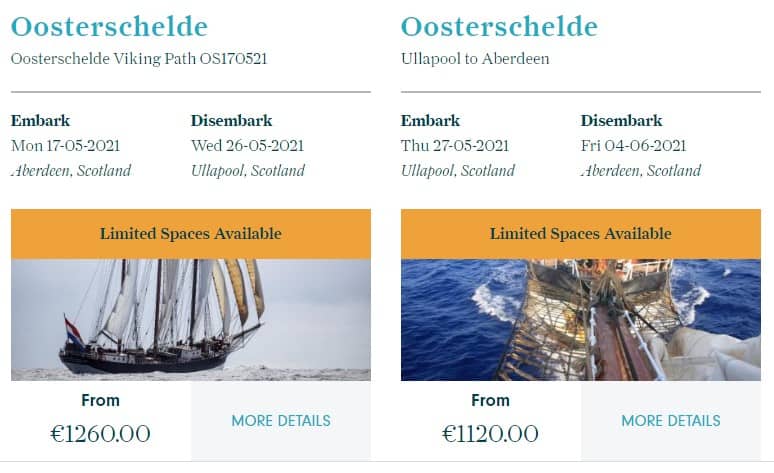774x473 pixels.
Task: Click embark date Thu 27-05-2021
Action: pyautogui.click(x=455, y=146)
